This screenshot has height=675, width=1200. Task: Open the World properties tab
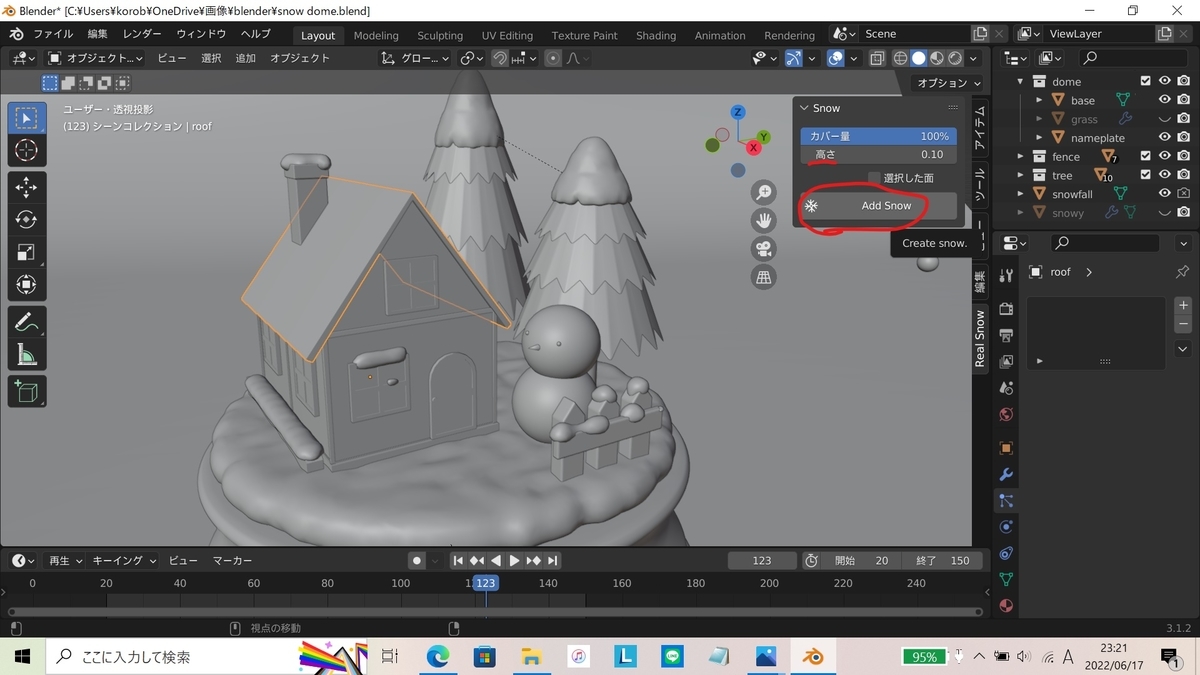coord(1006,414)
